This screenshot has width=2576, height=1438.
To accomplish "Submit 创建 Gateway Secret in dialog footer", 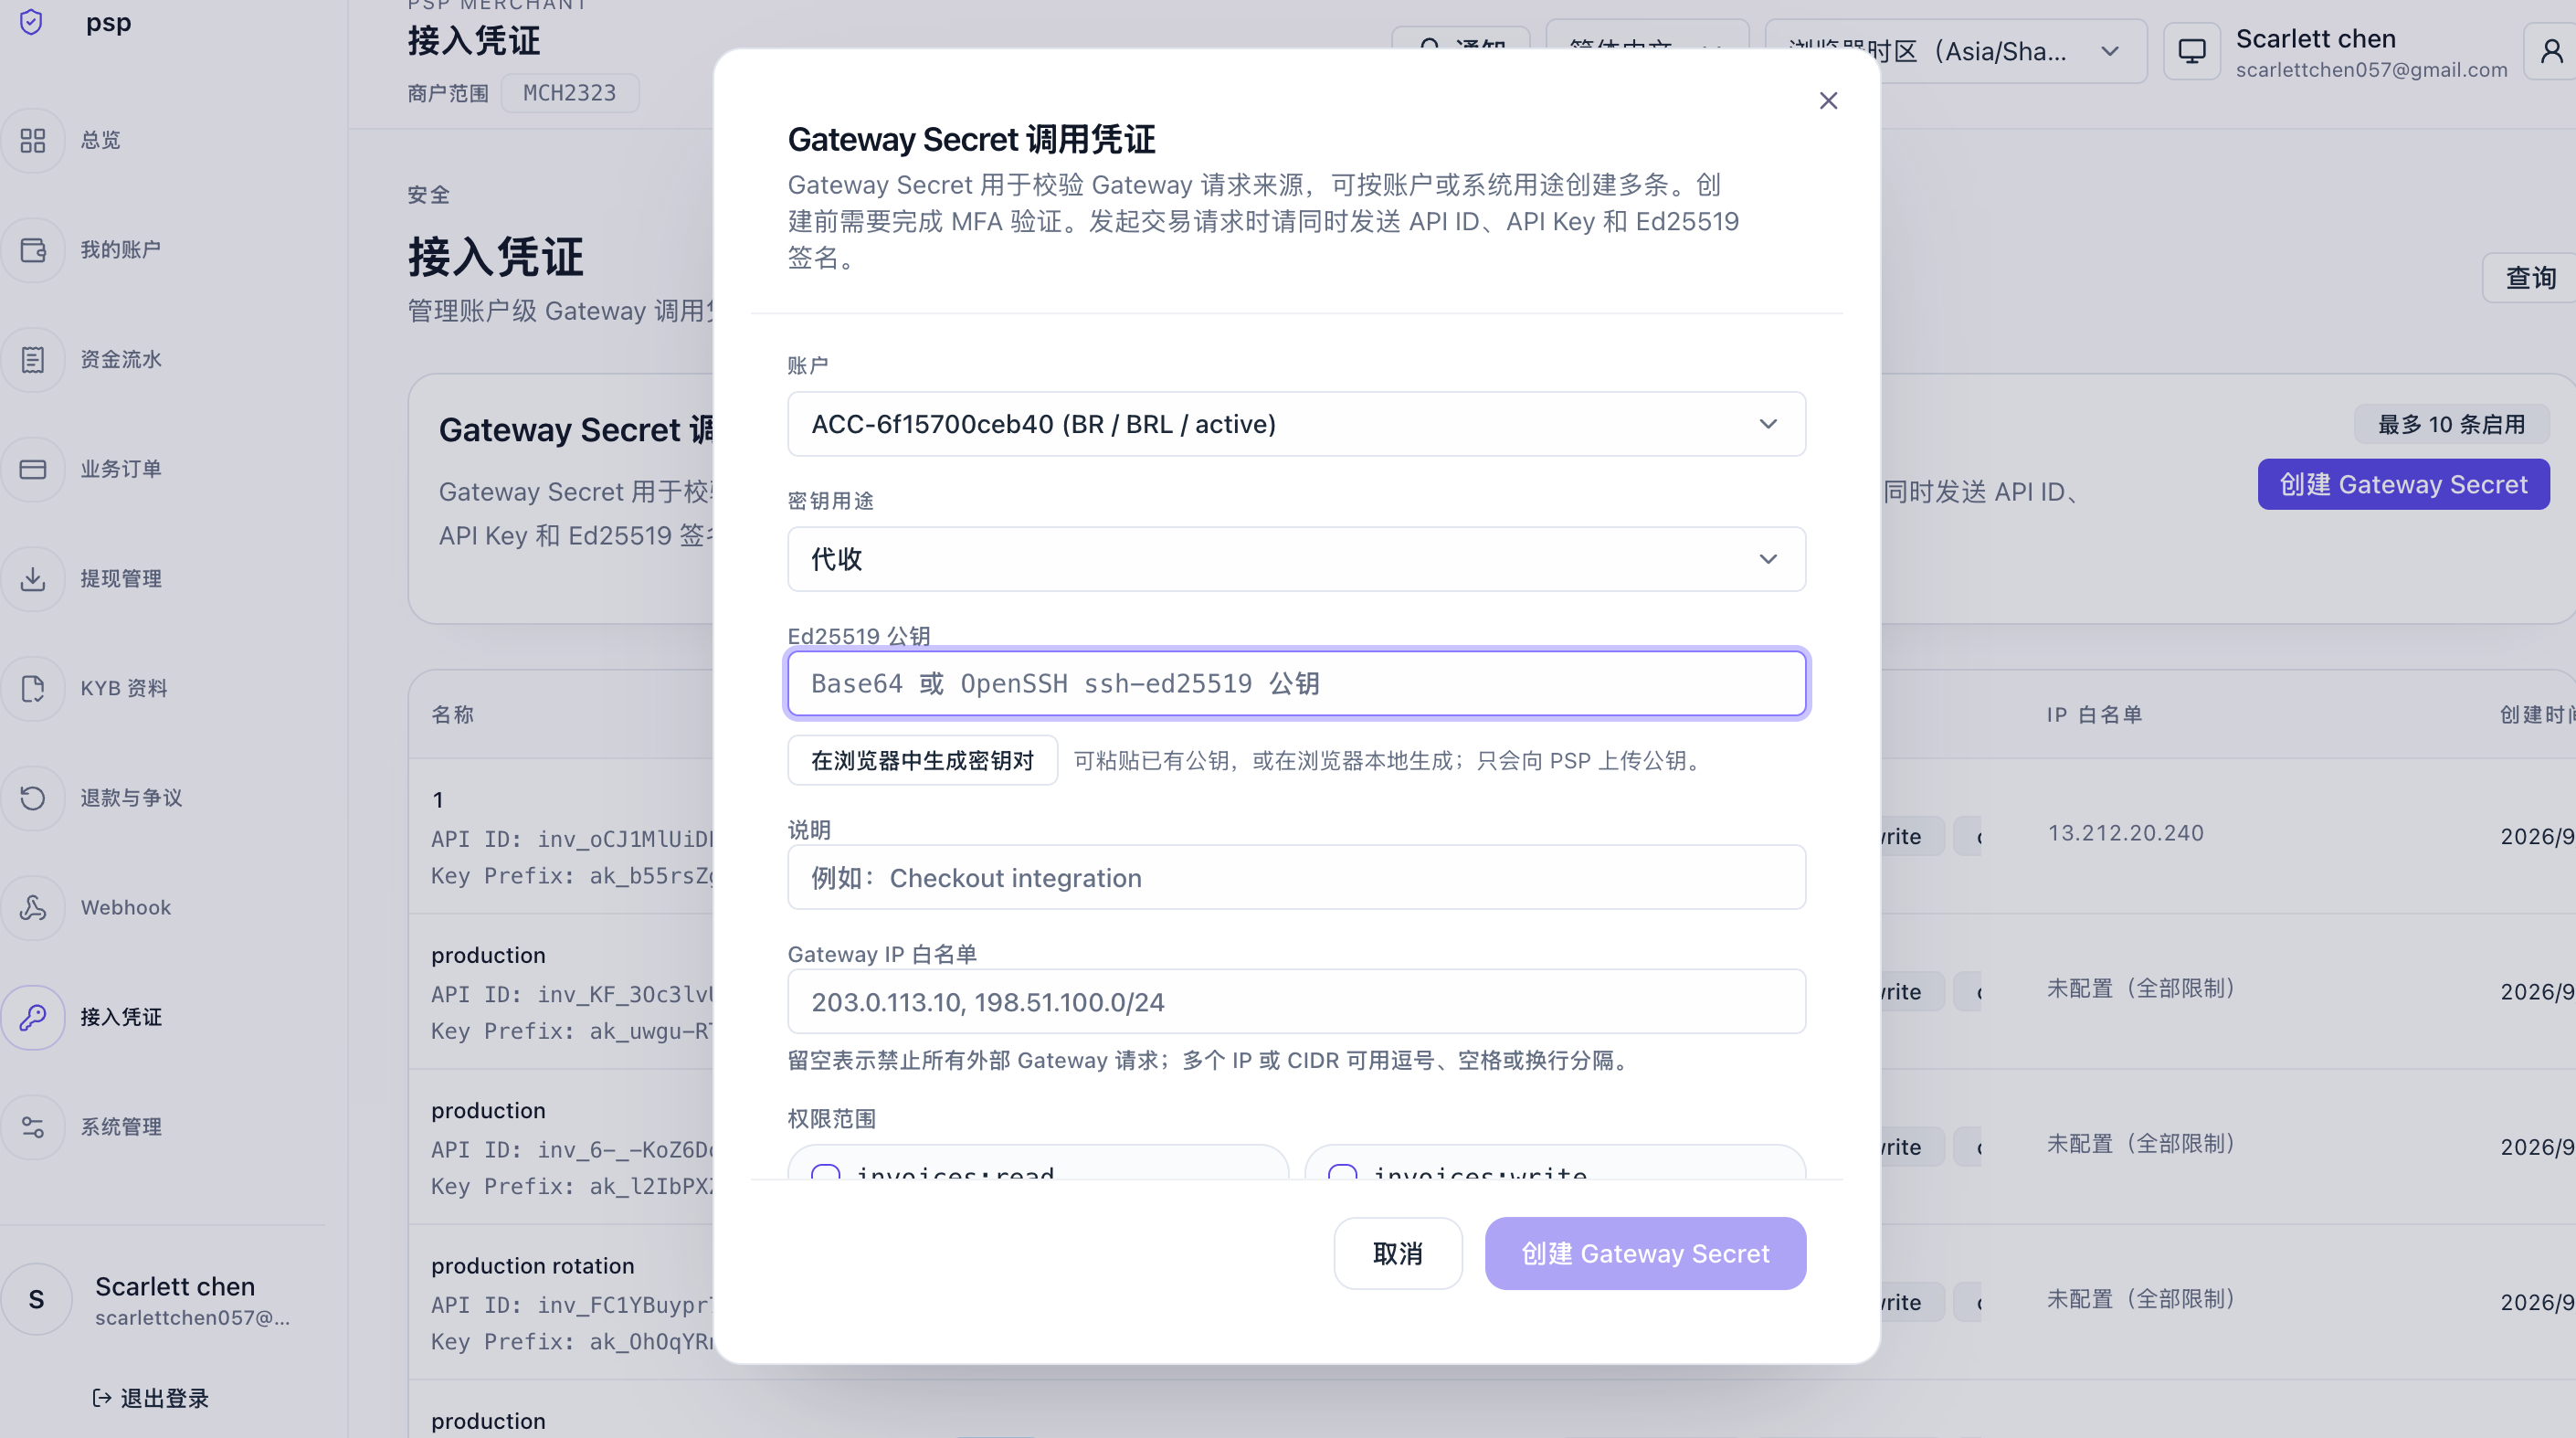I will [x=1645, y=1254].
